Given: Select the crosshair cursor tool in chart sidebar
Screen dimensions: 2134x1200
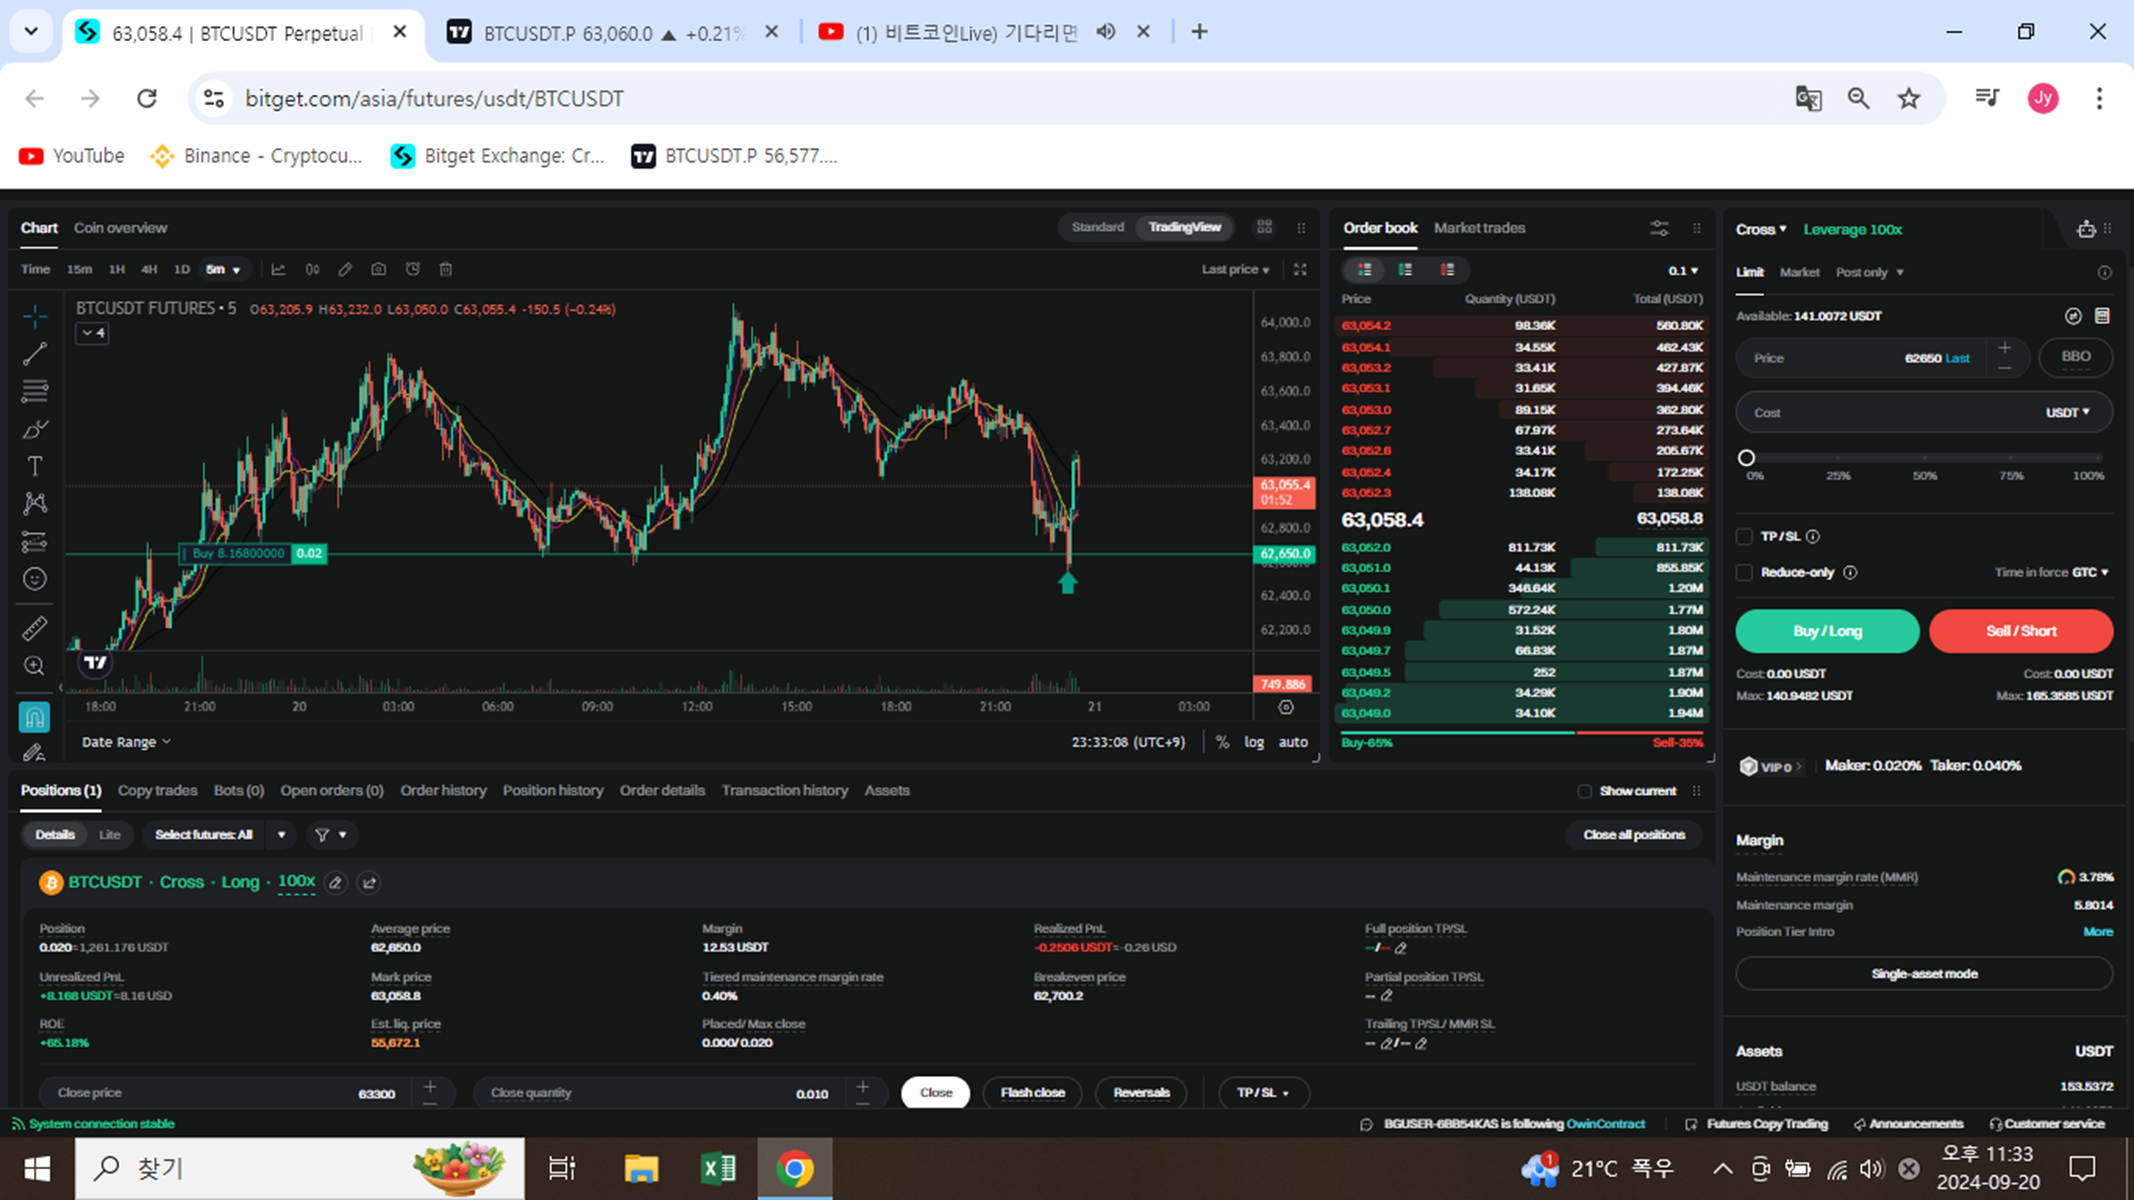Looking at the screenshot, I should click(35, 316).
